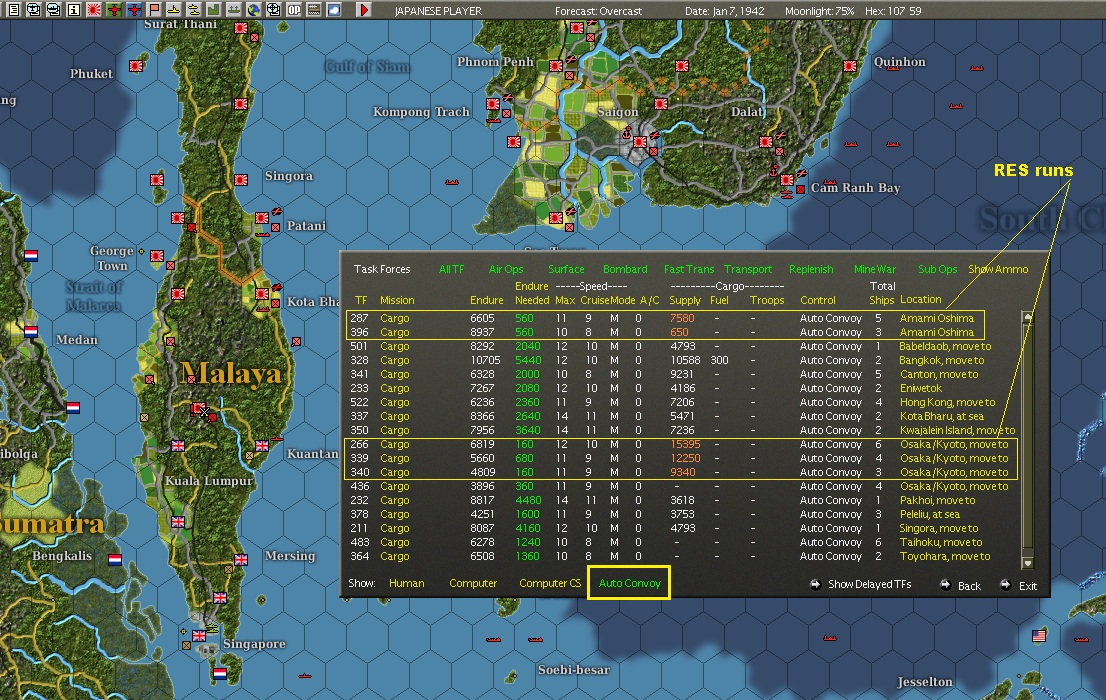This screenshot has width=1106, height=700.
Task: Switch to the Sub Ops filter
Action: point(937,269)
